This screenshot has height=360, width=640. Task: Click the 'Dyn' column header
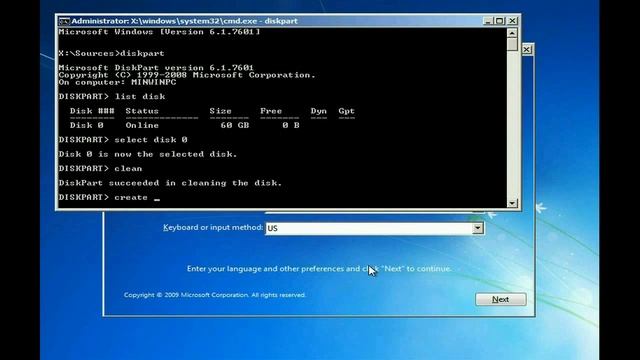coord(318,111)
